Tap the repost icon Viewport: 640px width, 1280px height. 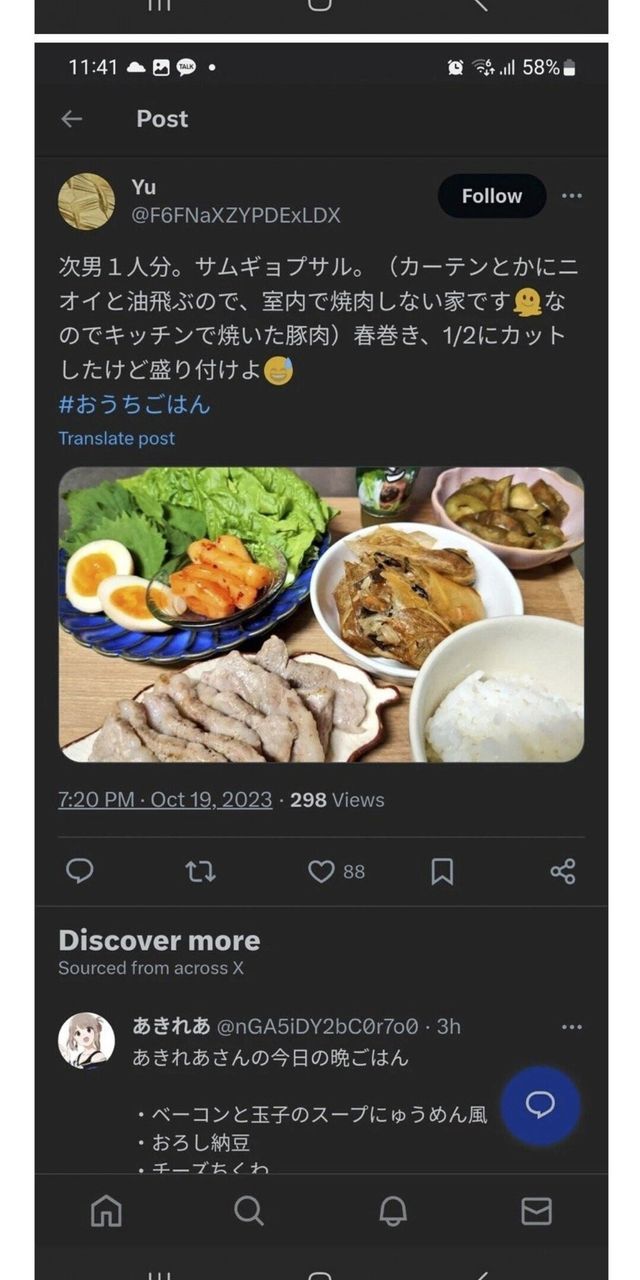coord(200,871)
